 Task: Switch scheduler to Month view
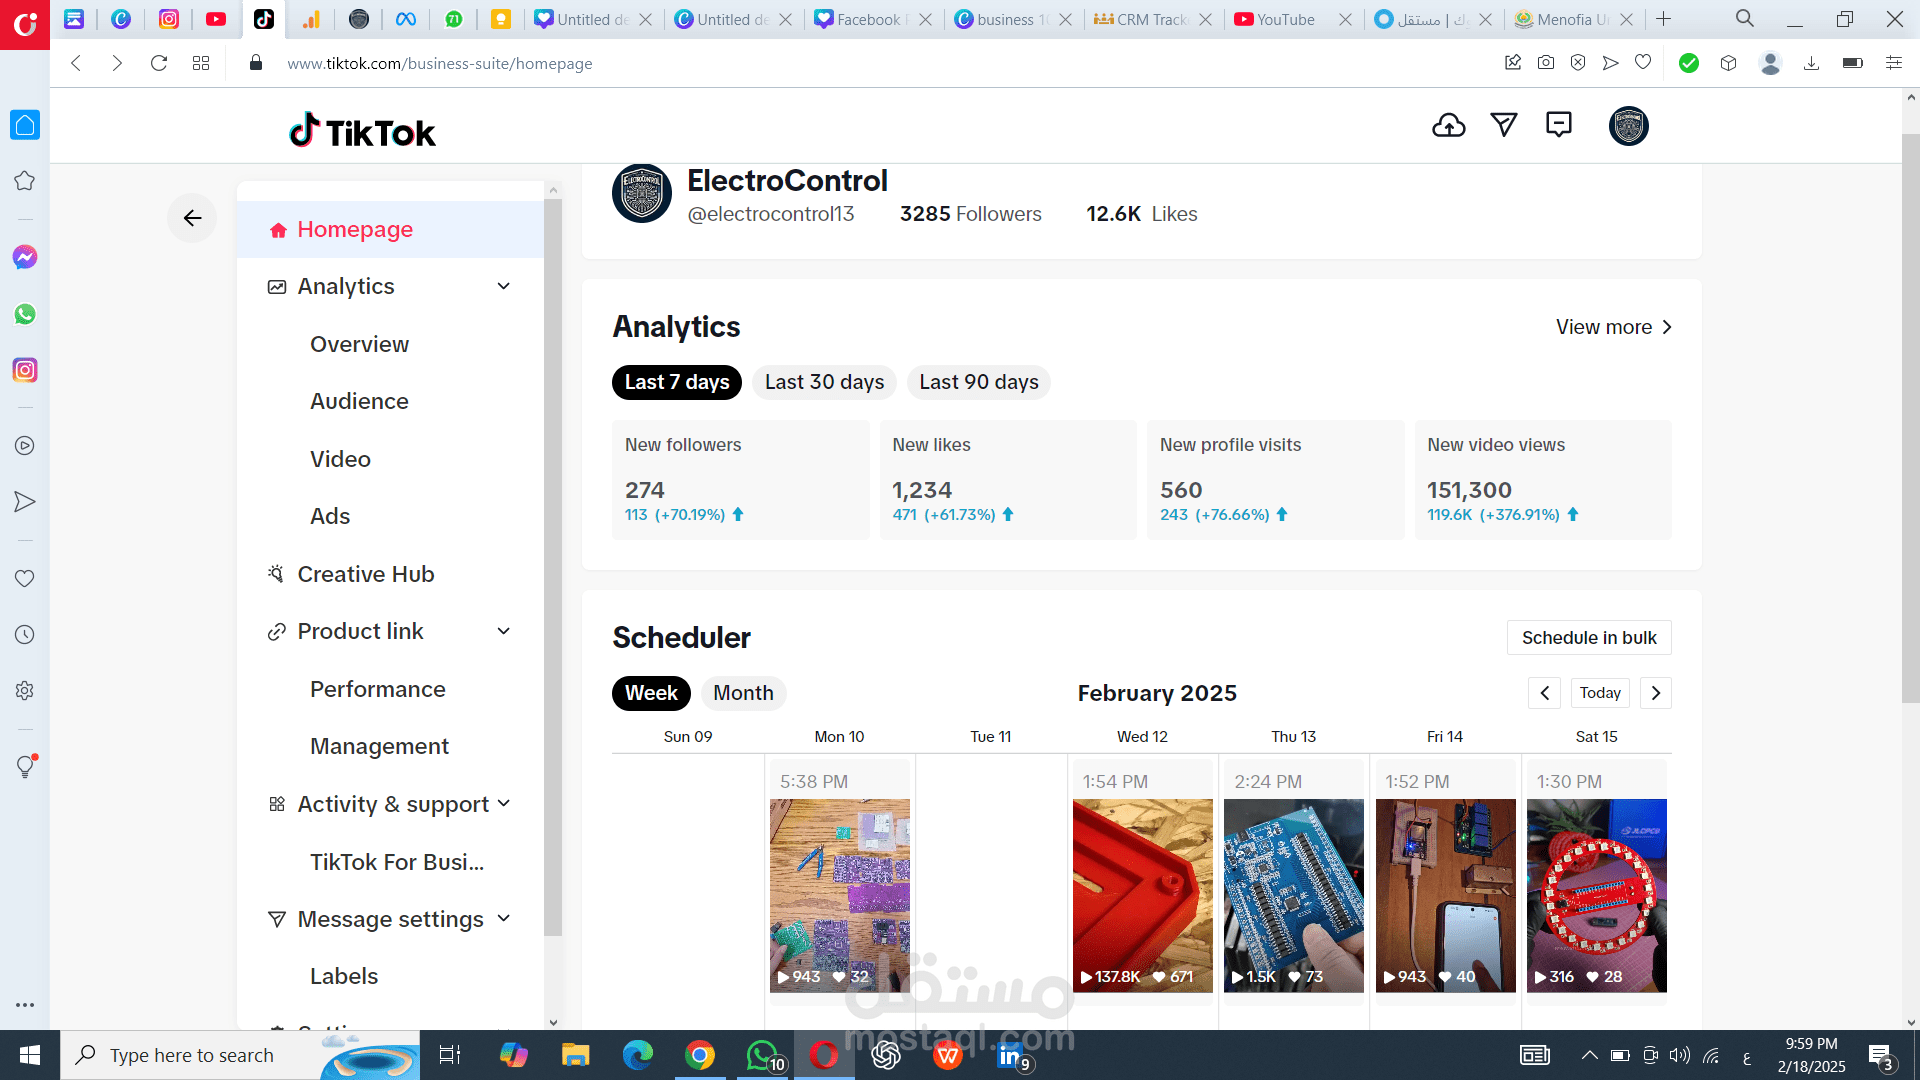[x=743, y=693]
